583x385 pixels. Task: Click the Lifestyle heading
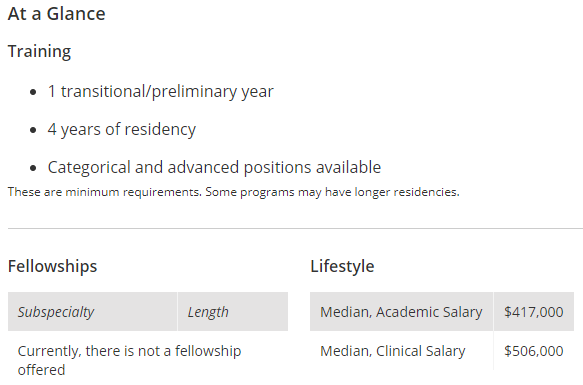(342, 266)
